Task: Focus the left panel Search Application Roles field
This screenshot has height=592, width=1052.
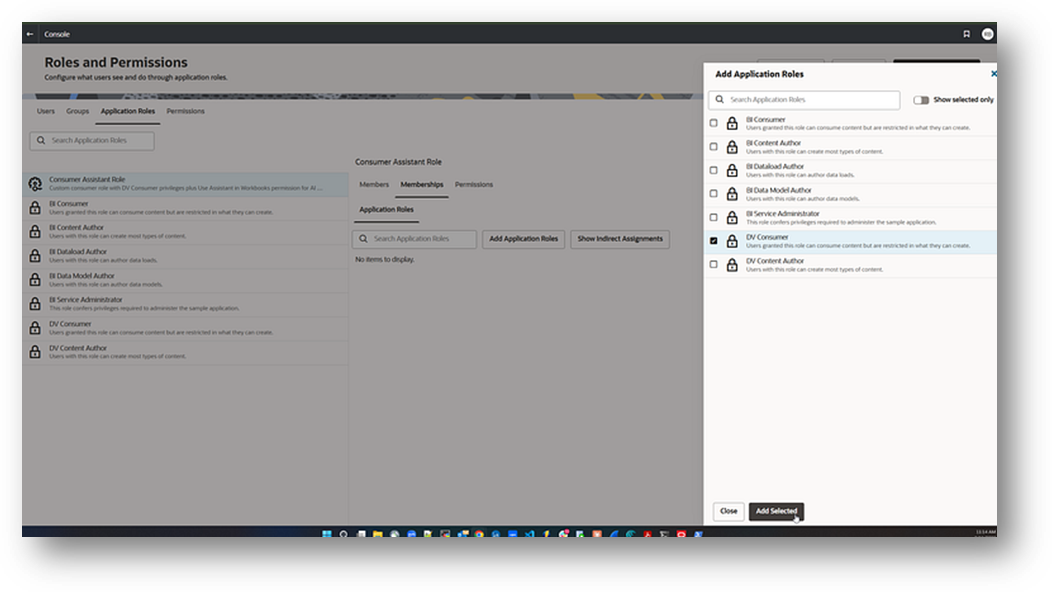Action: (92, 140)
